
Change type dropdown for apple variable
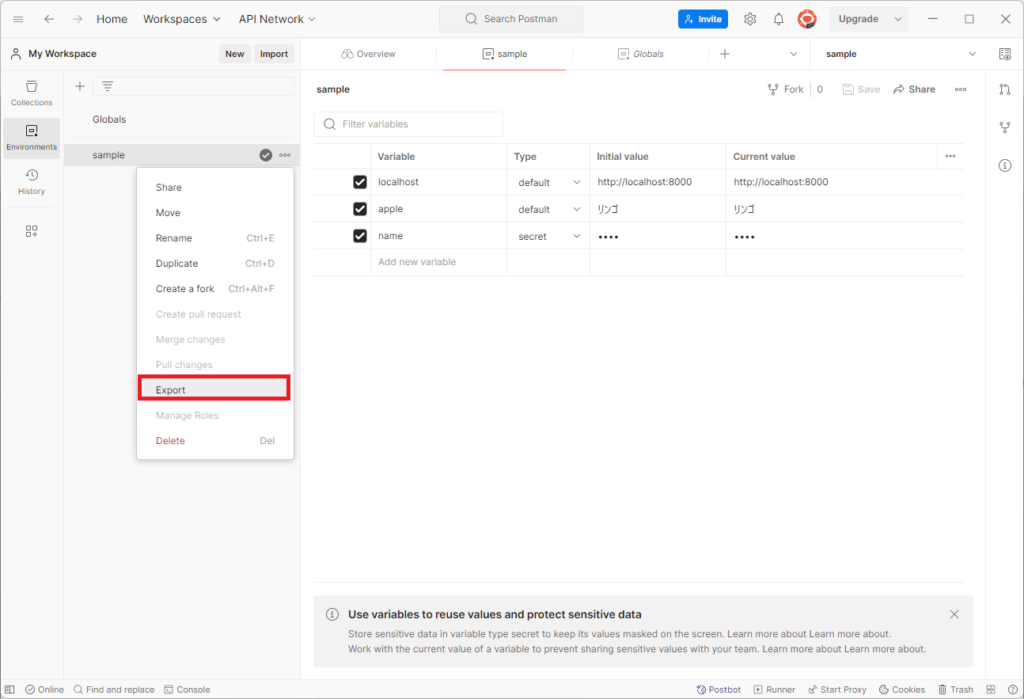coord(549,209)
